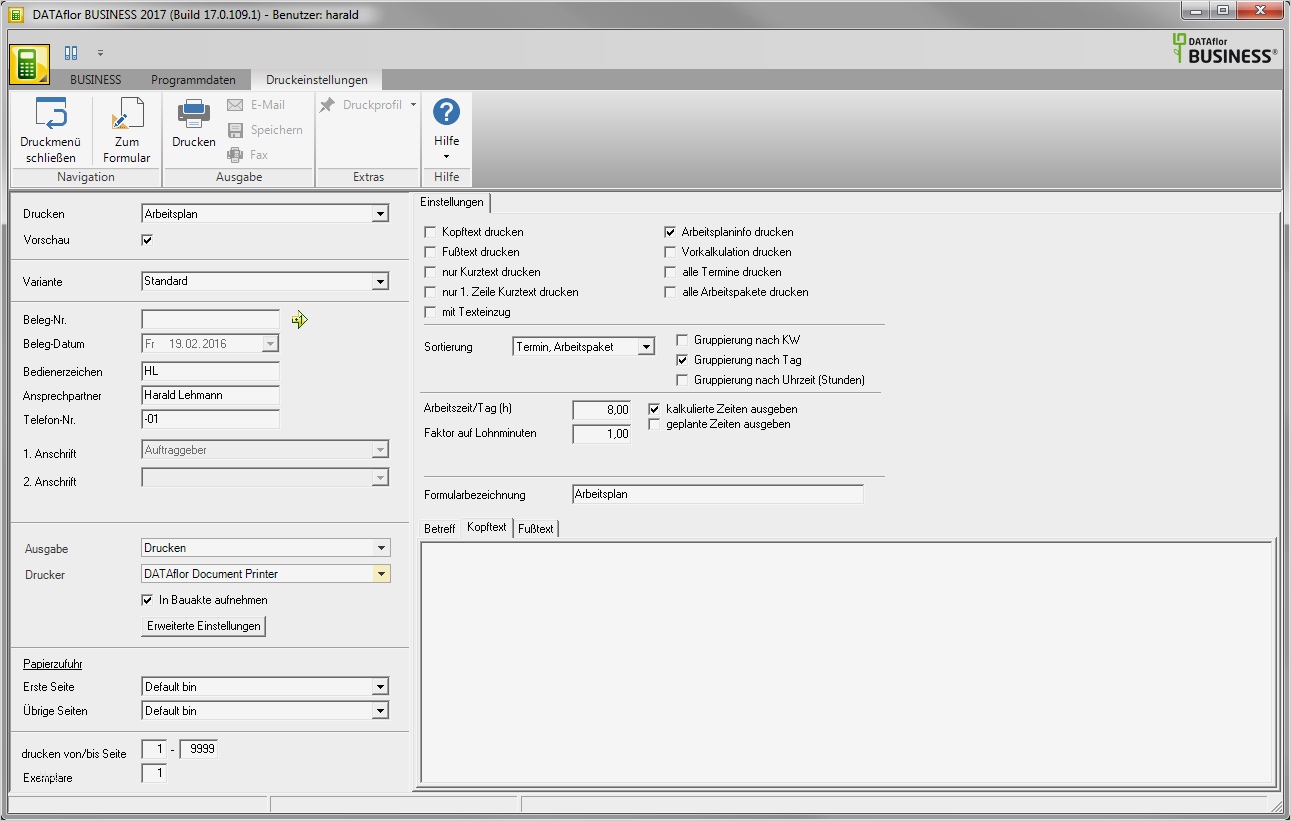Disable Arbeitsplaninfo drucken checkbox

671,232
